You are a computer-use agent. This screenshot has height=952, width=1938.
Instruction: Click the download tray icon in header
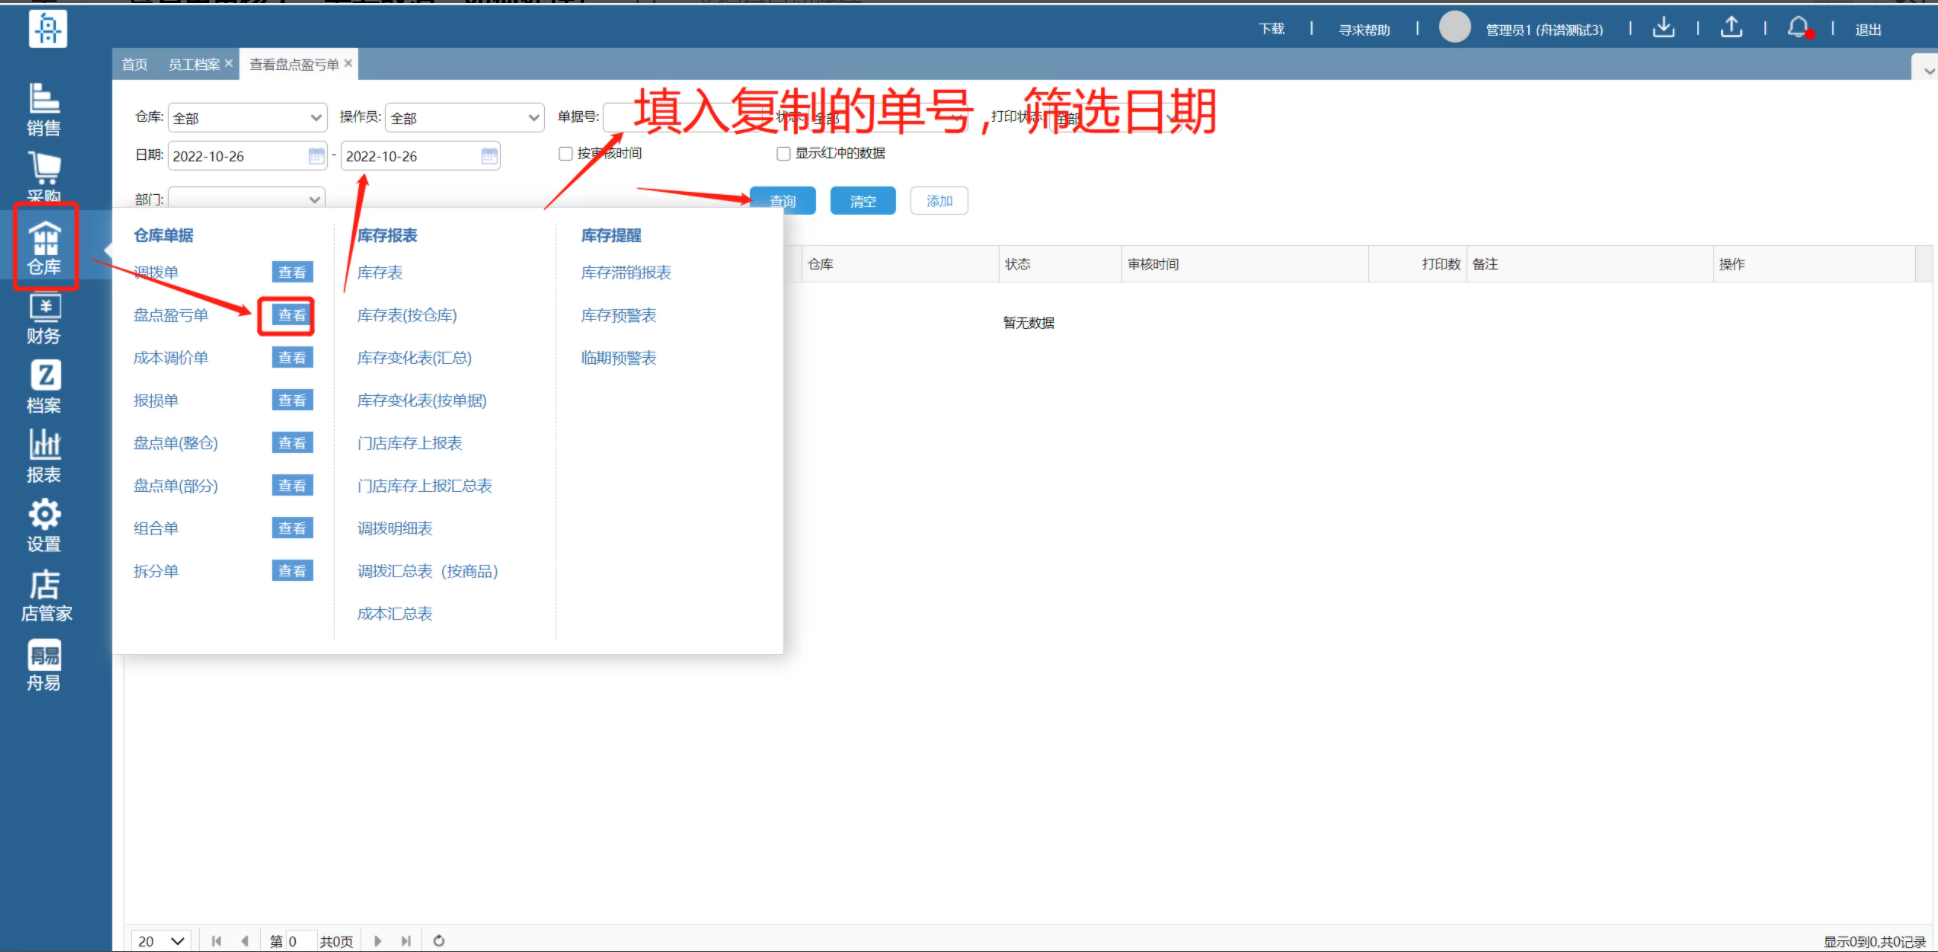coord(1664,29)
